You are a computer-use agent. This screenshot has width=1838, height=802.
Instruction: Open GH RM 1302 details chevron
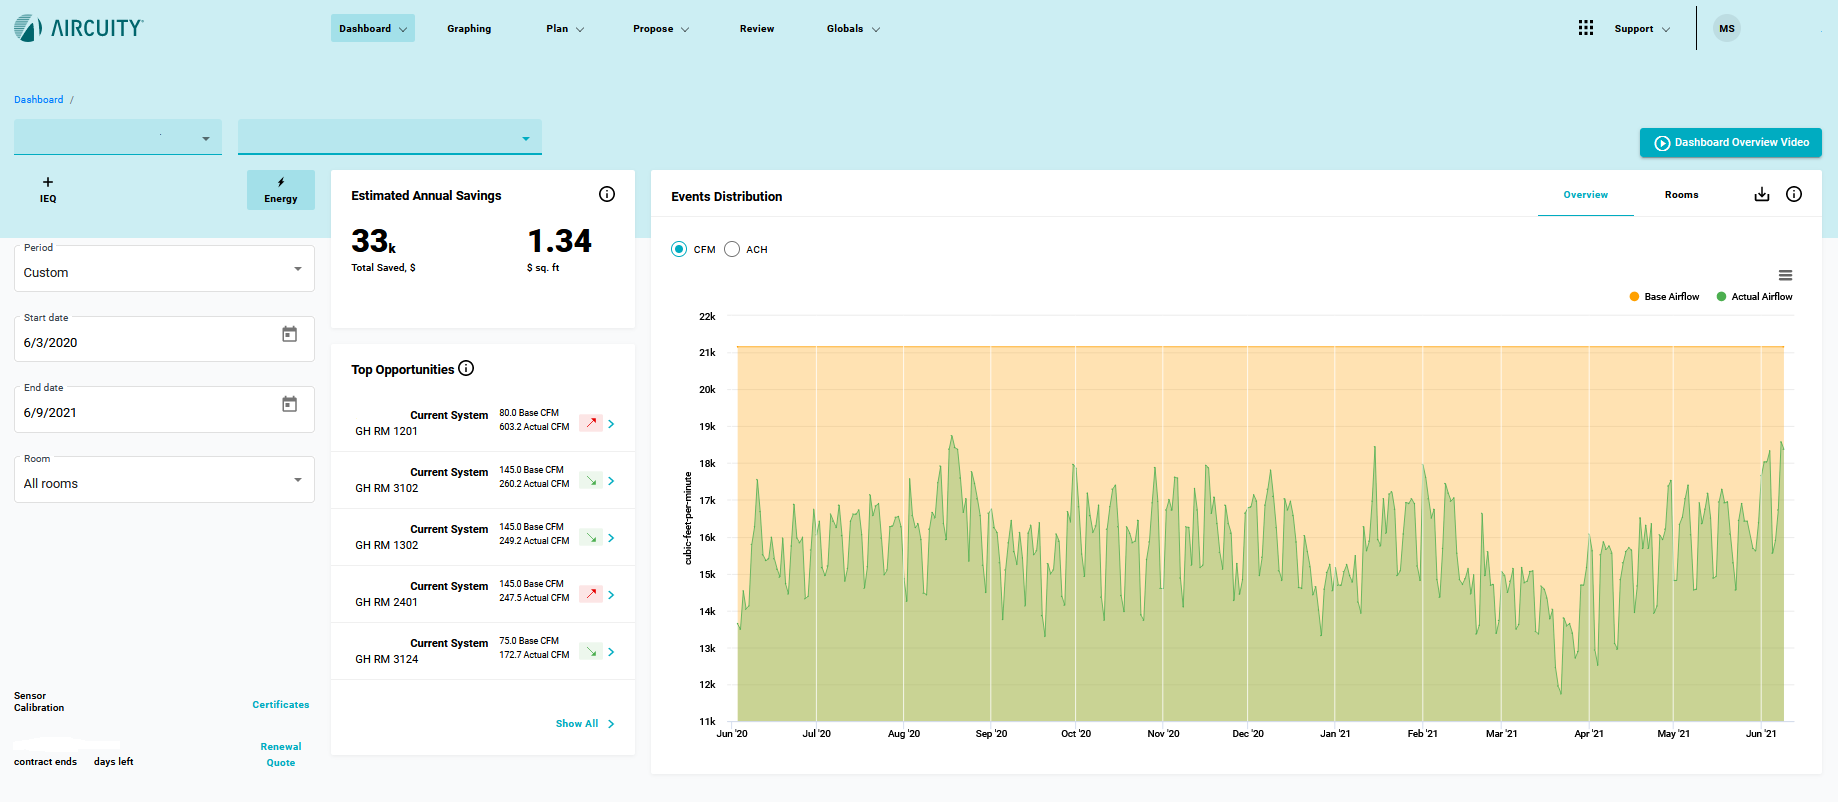point(611,538)
